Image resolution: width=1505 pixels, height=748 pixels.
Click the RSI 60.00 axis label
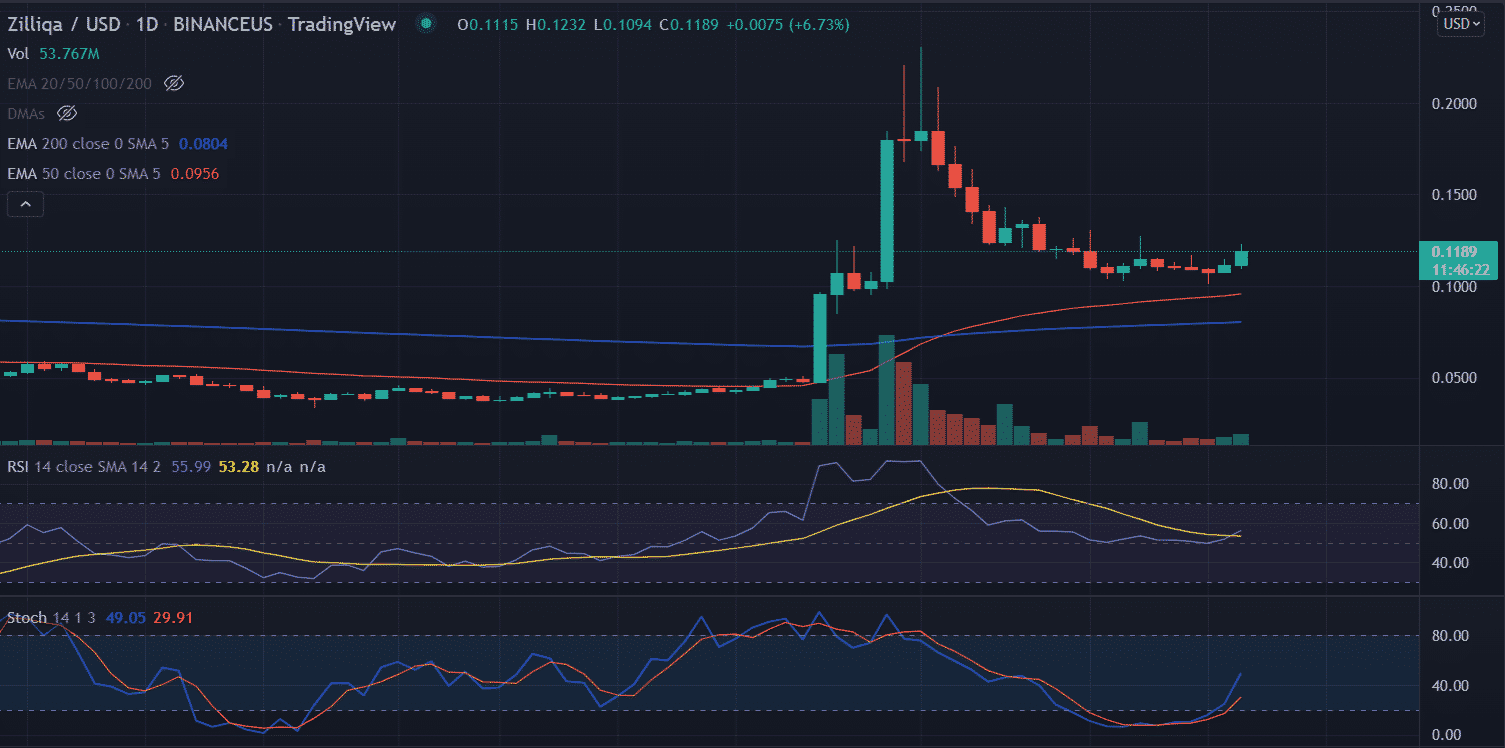[1449, 524]
